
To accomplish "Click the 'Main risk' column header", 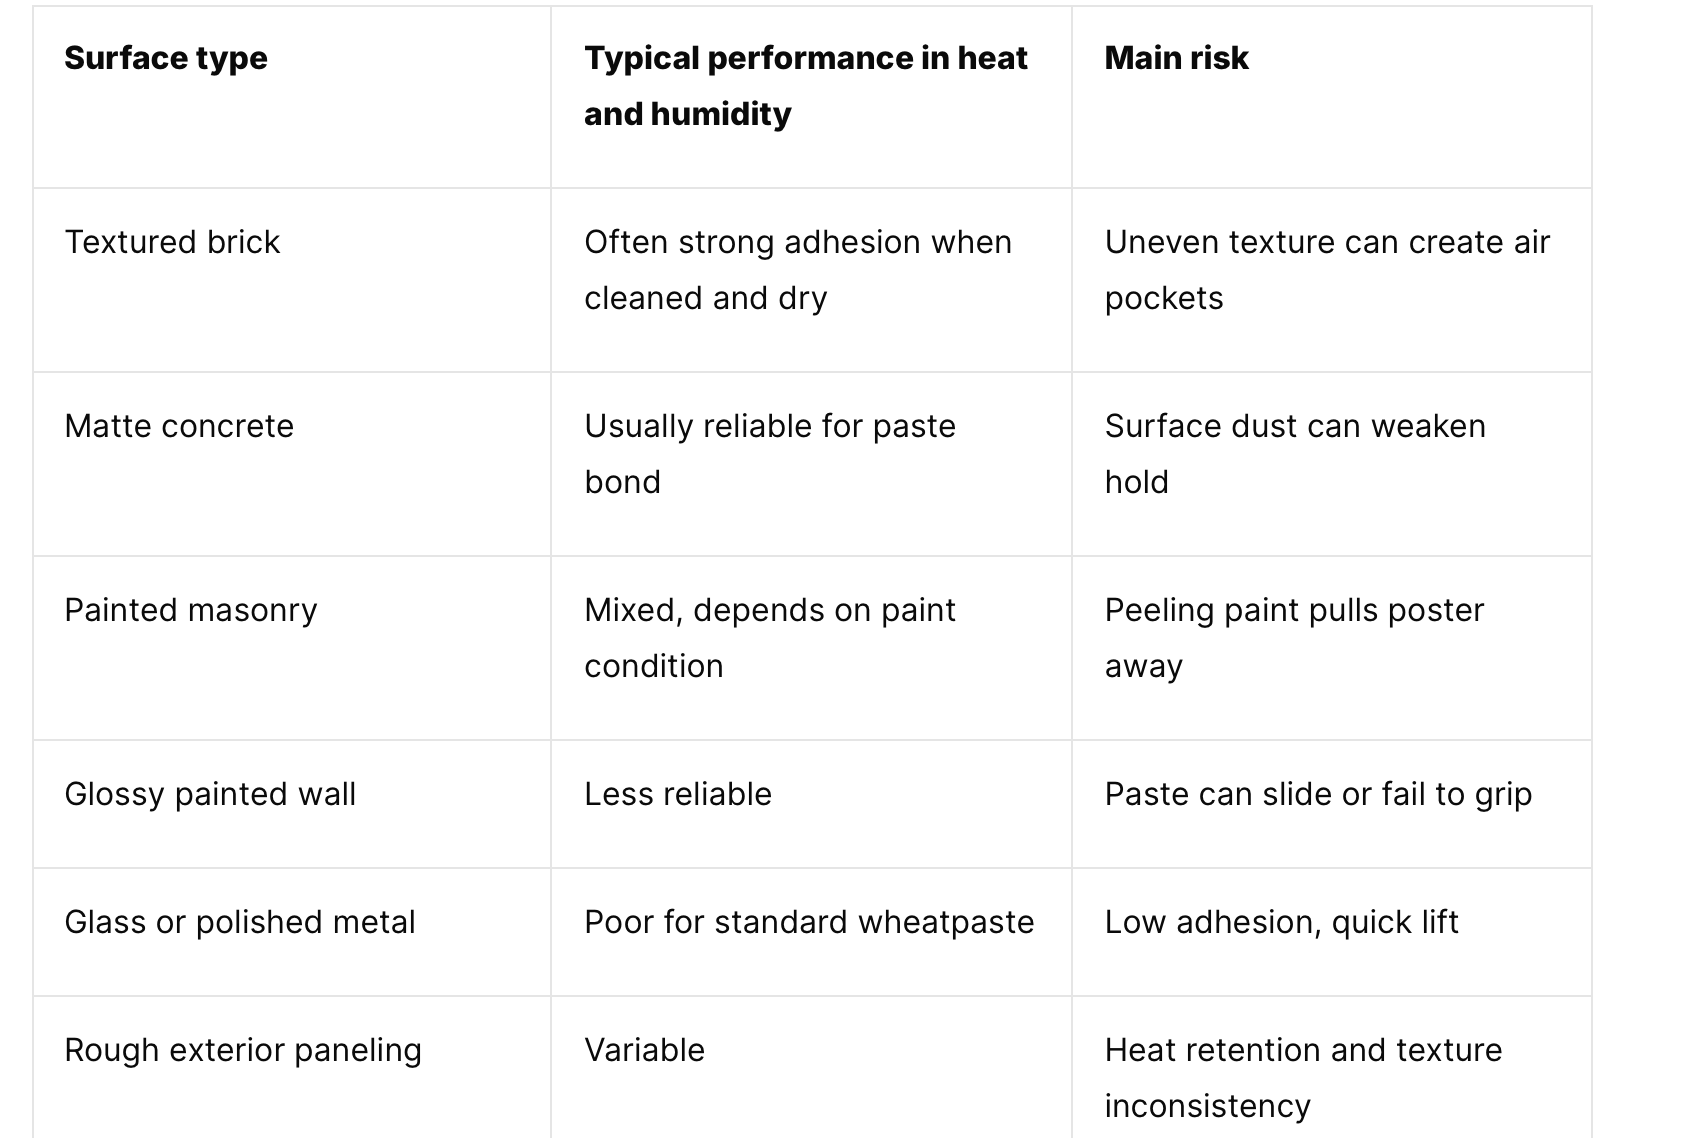I will (1331, 97).
